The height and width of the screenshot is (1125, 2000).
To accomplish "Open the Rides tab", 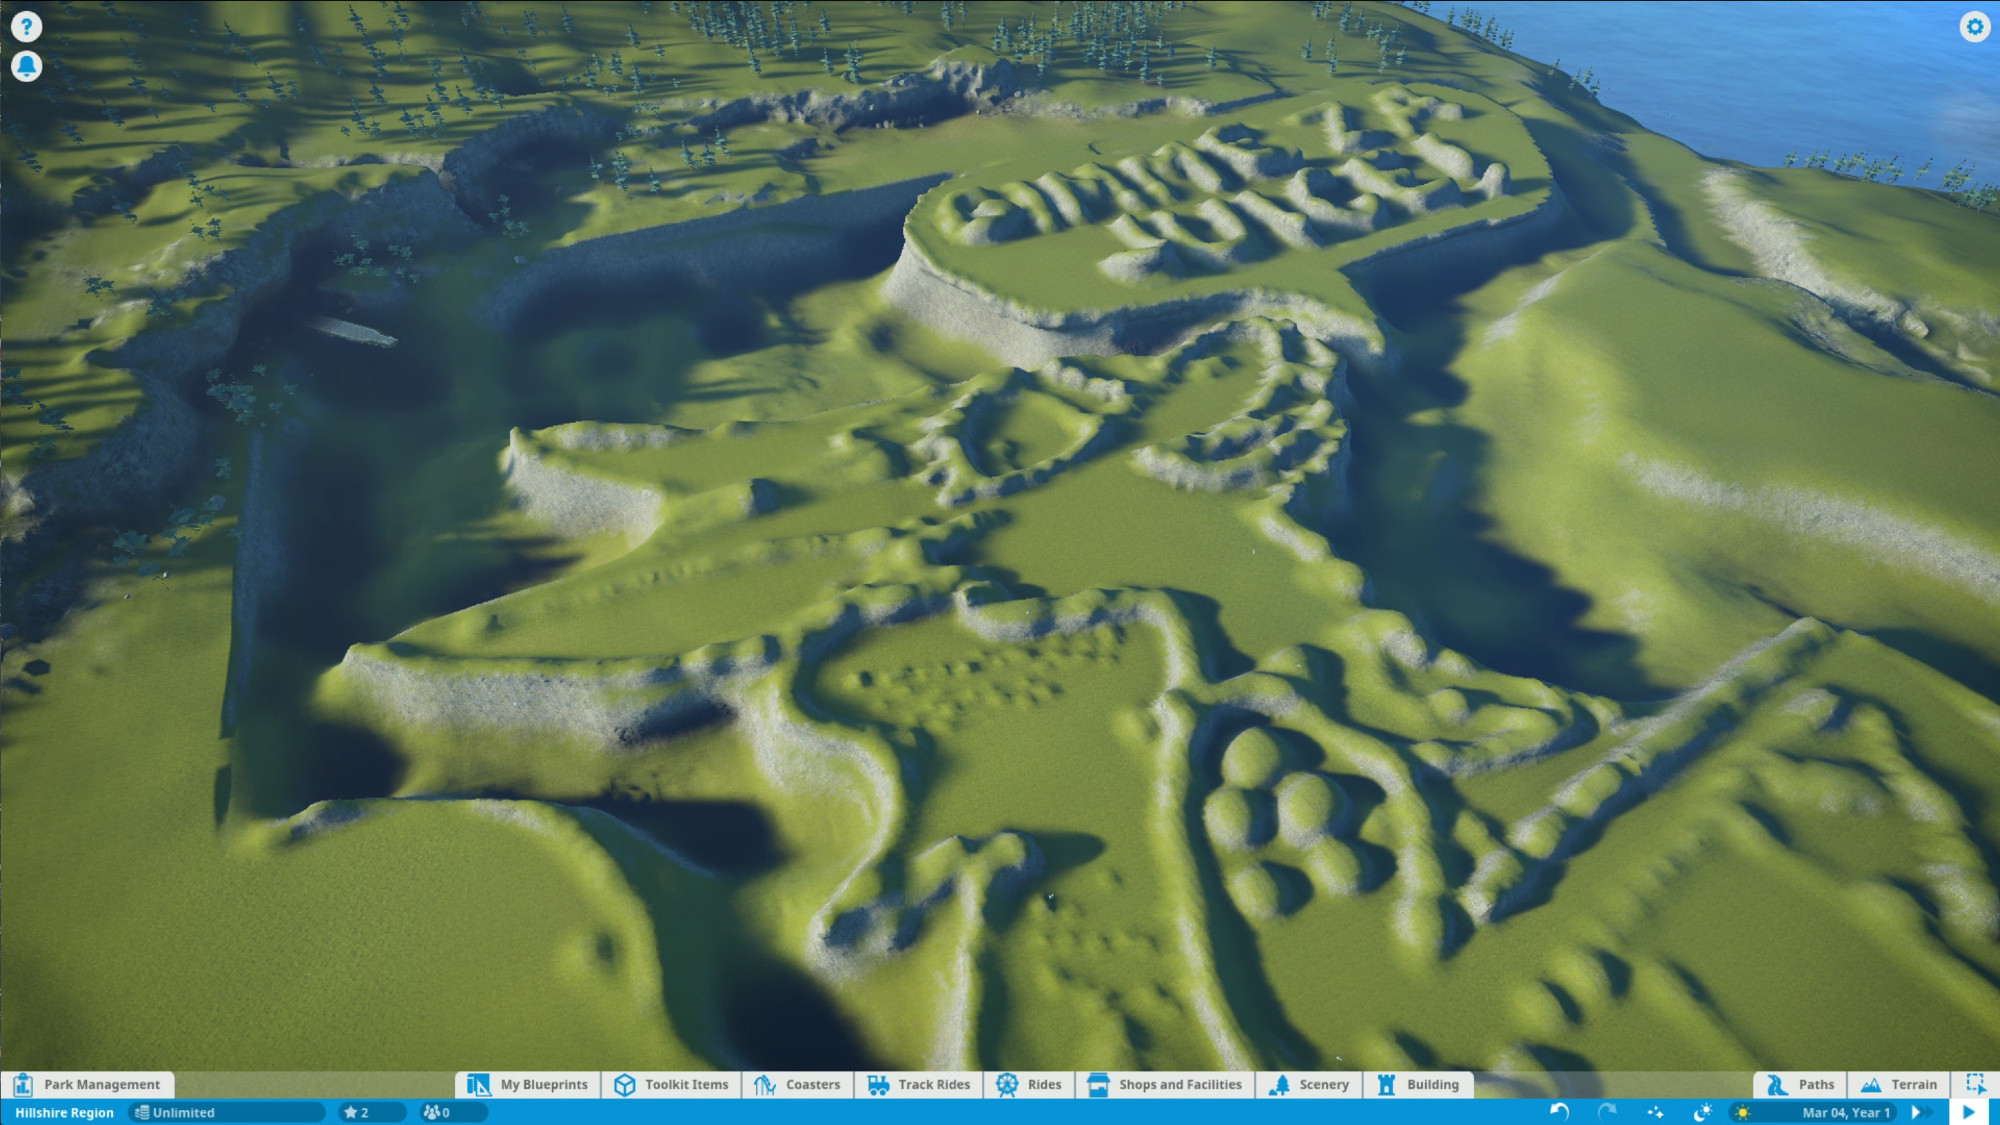I will (x=1029, y=1085).
